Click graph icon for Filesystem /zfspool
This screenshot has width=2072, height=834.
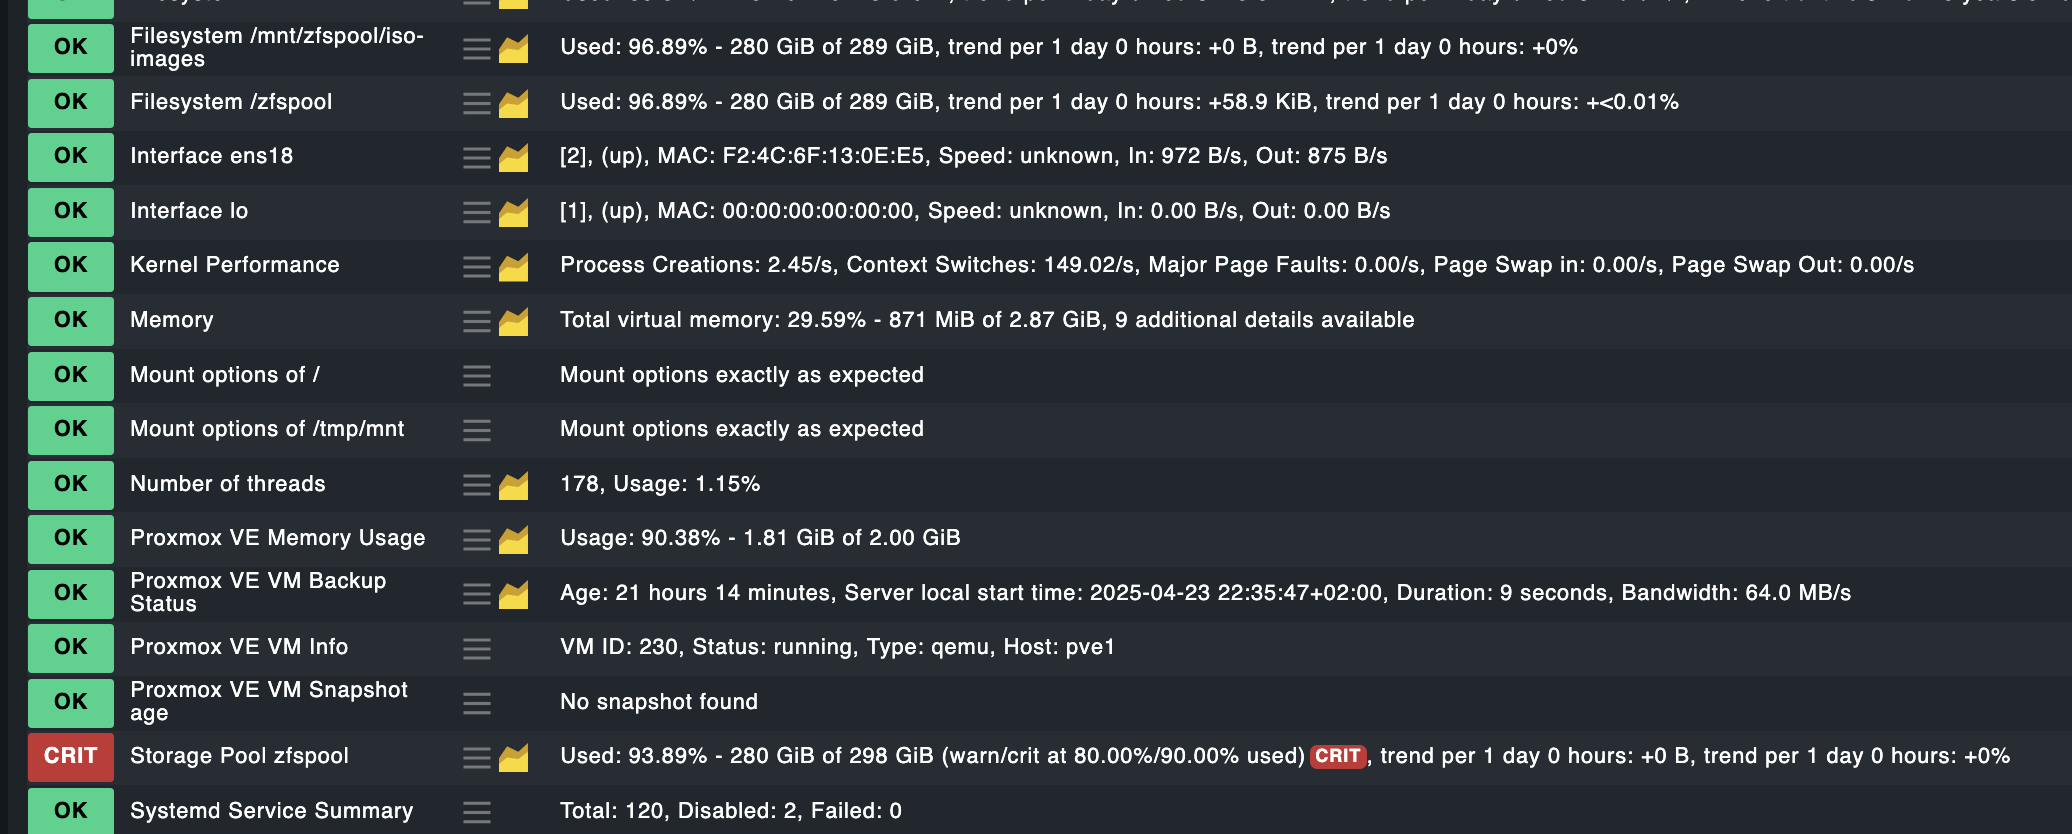514,104
